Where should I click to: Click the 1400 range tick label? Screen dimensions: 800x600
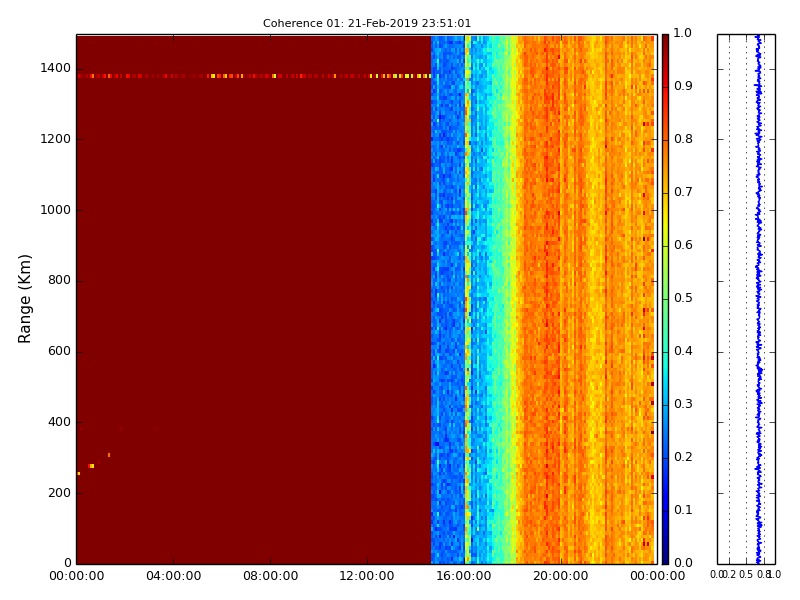pos(55,68)
